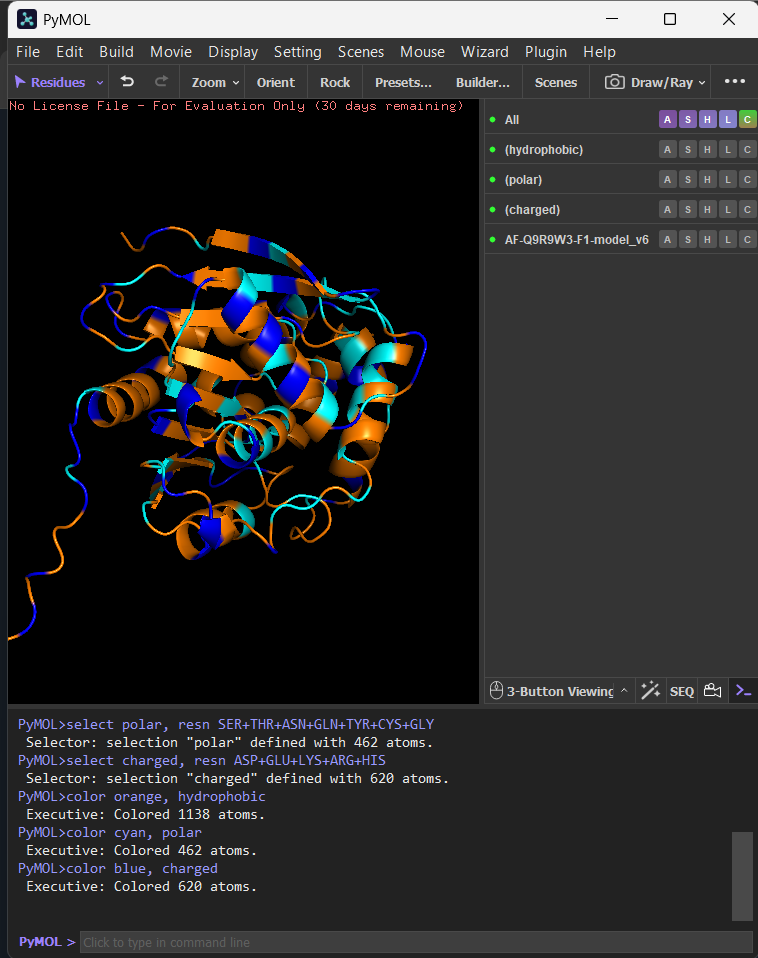
Task: Open the three-dots overflow menu
Action: point(734,81)
